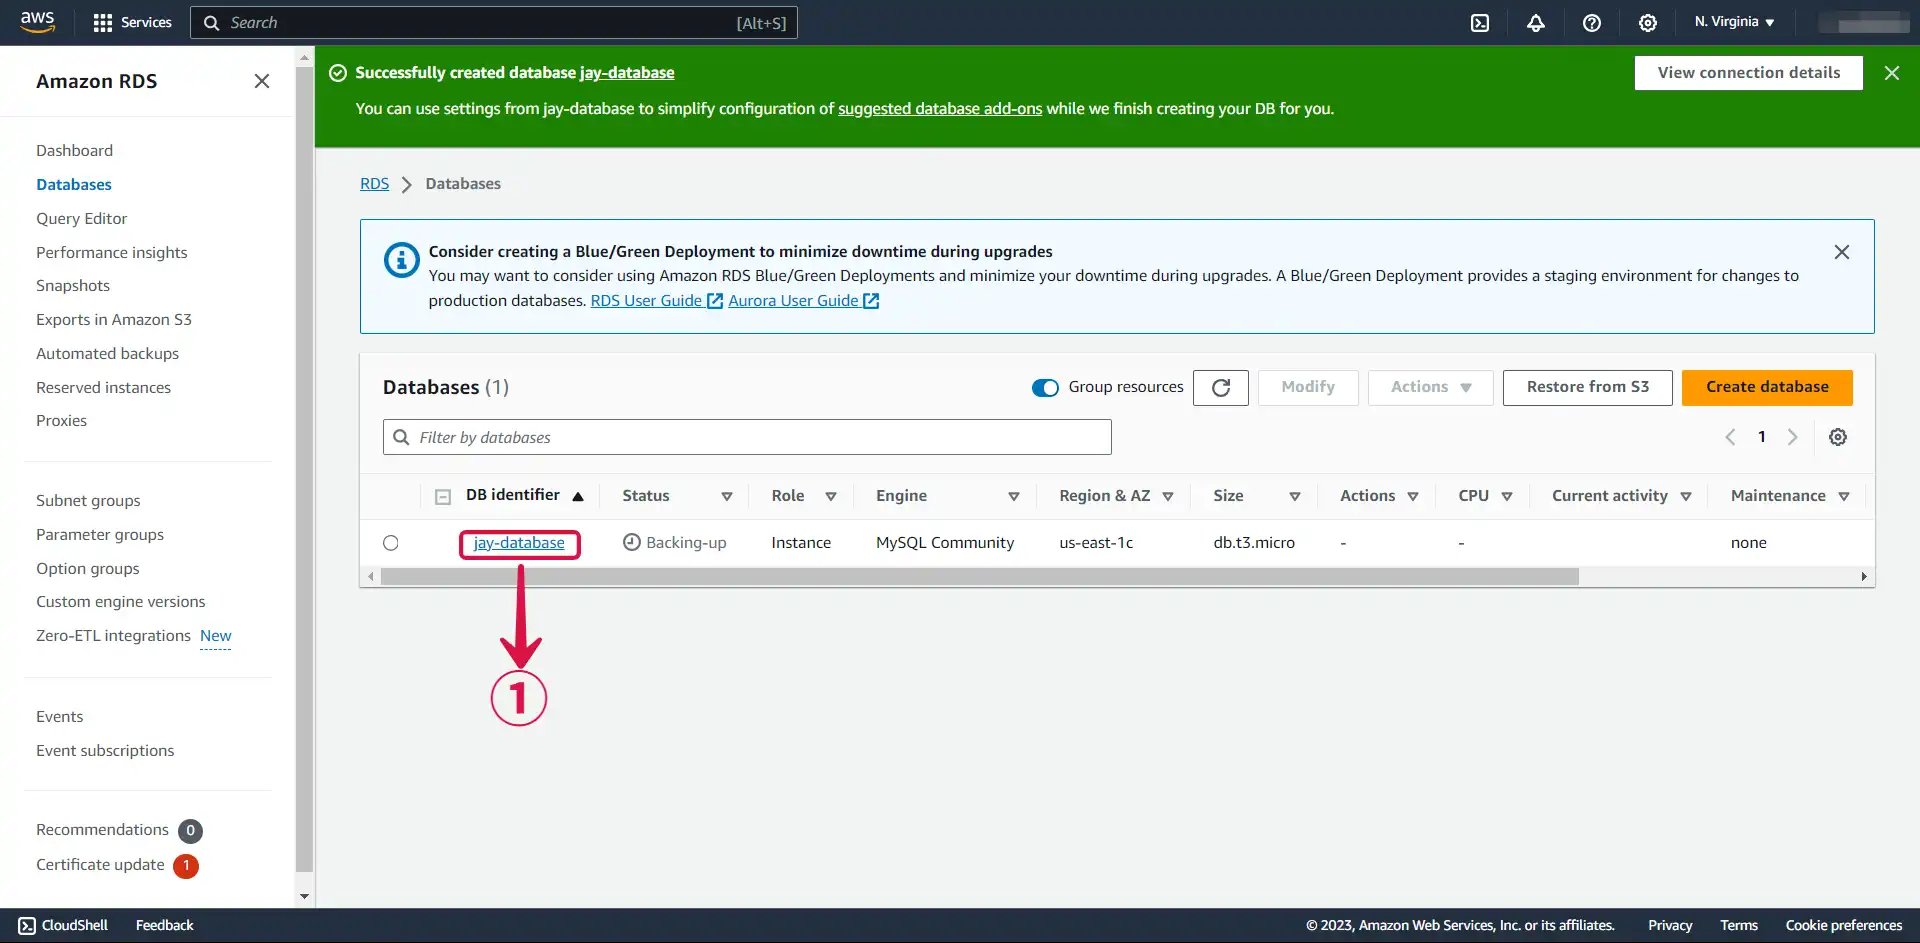Open Event subscriptions in sidebar
1920x943 pixels.
point(105,751)
